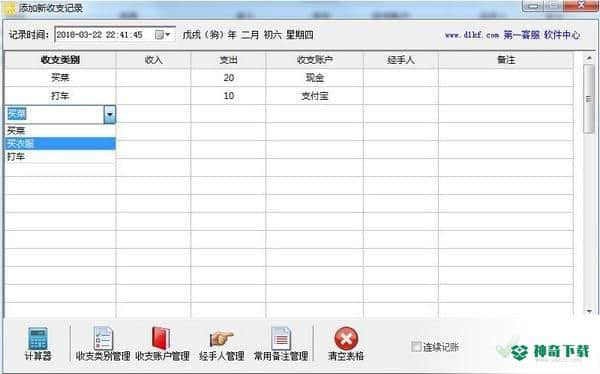Select the 打车 cell in second row

60,96
